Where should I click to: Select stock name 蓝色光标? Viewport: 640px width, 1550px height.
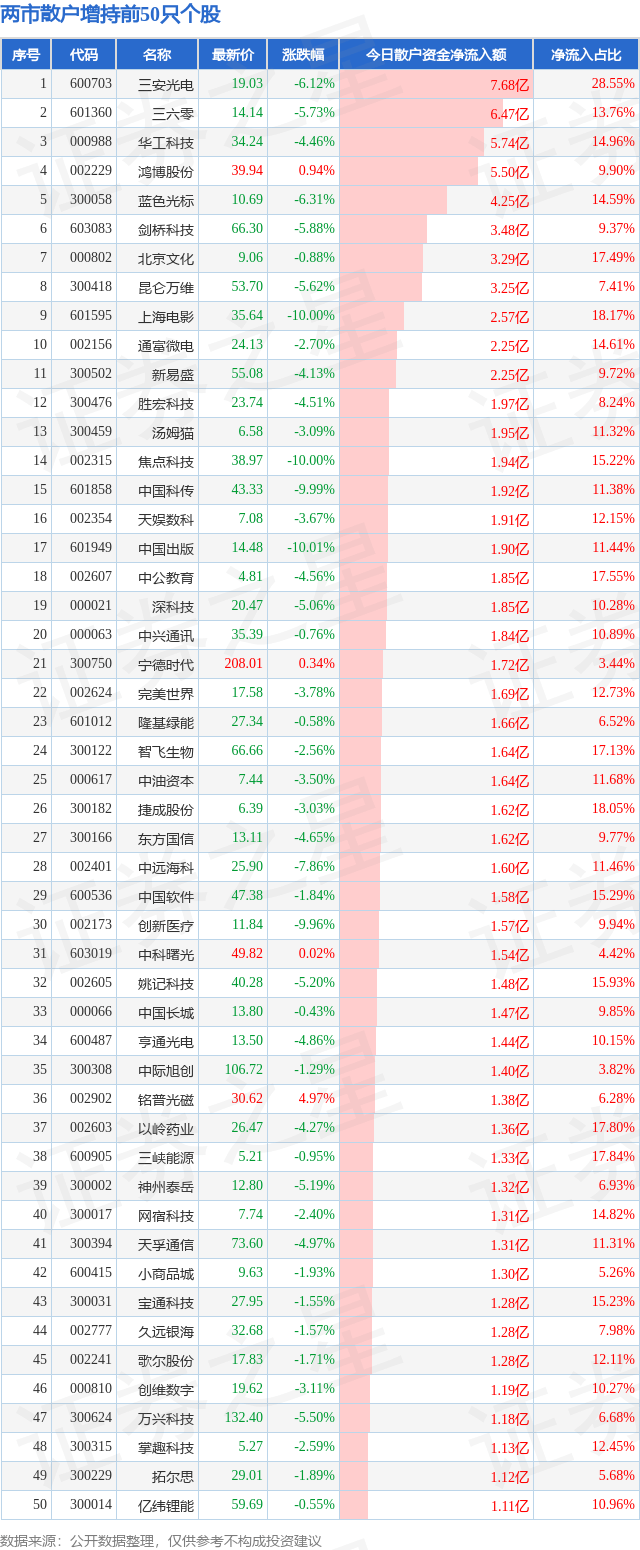166,200
